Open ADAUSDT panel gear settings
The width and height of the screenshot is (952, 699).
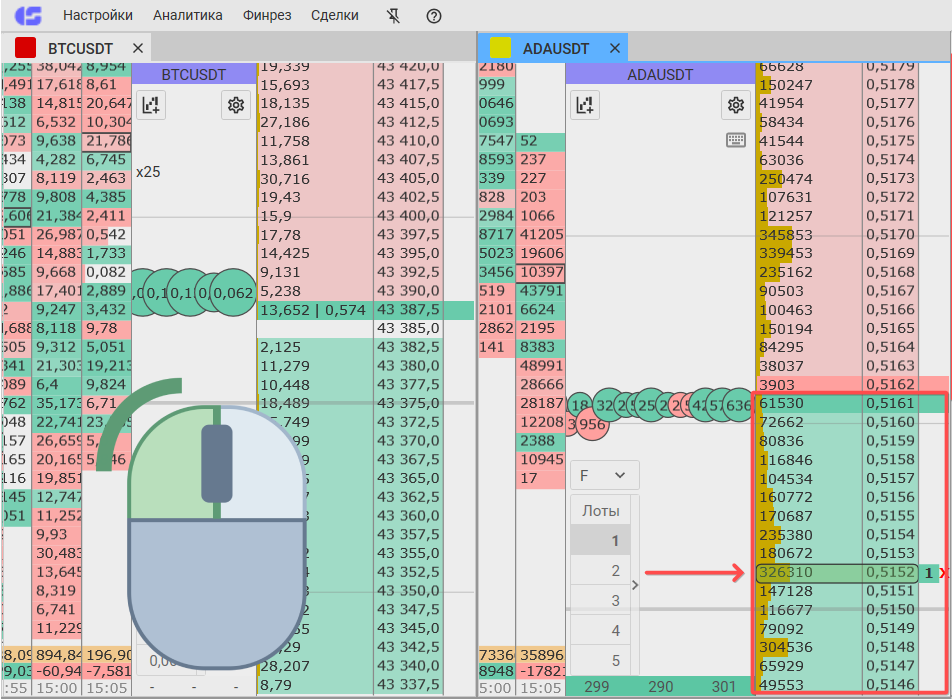coord(736,104)
